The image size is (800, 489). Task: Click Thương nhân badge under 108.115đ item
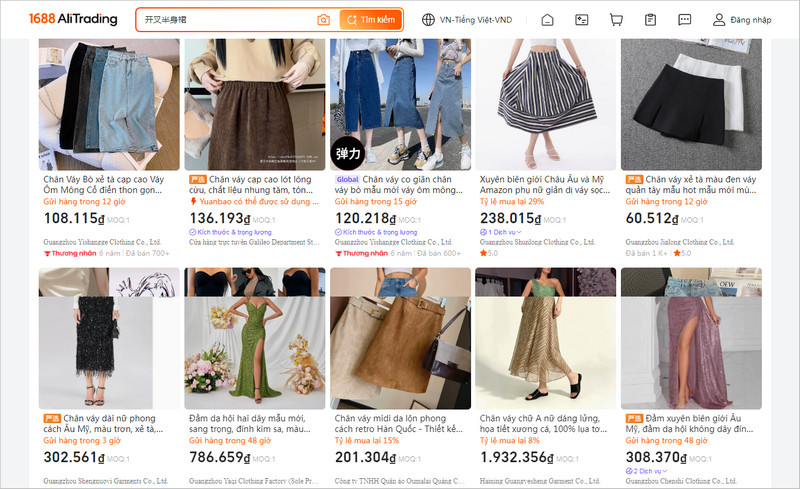click(x=70, y=253)
